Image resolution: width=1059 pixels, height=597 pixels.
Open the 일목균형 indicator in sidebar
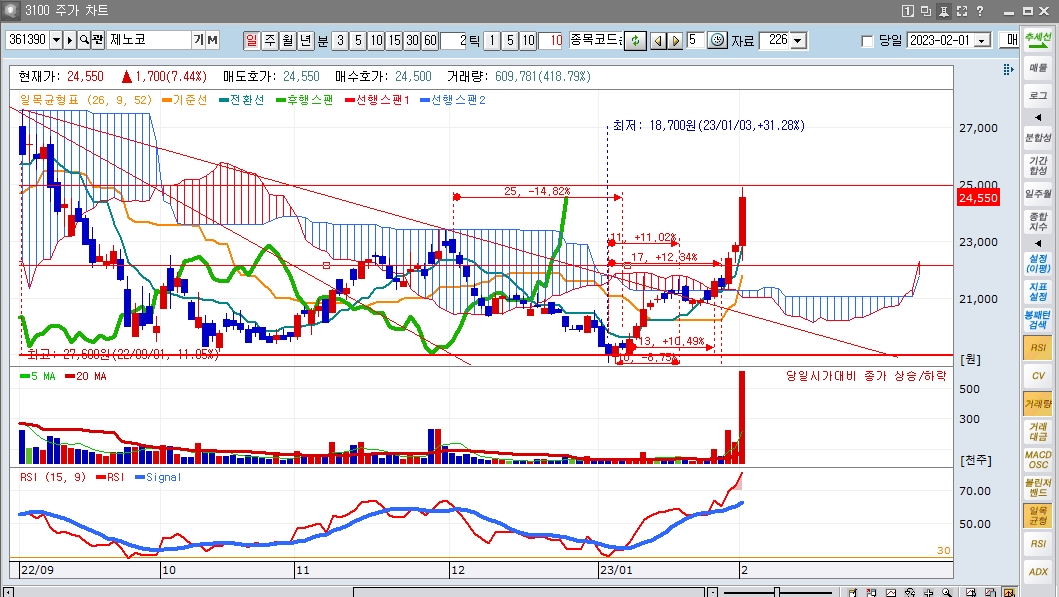tap(1038, 515)
